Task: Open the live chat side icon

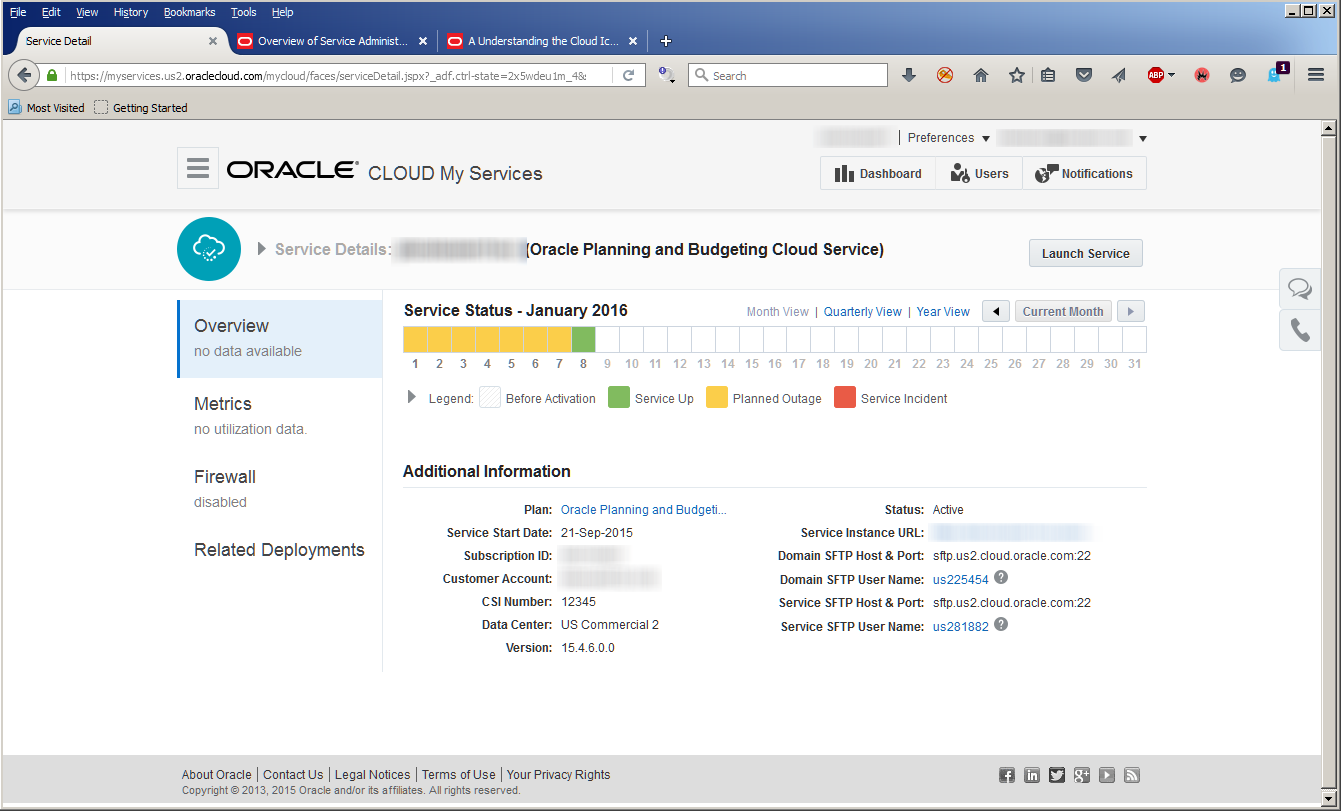Action: point(1300,289)
